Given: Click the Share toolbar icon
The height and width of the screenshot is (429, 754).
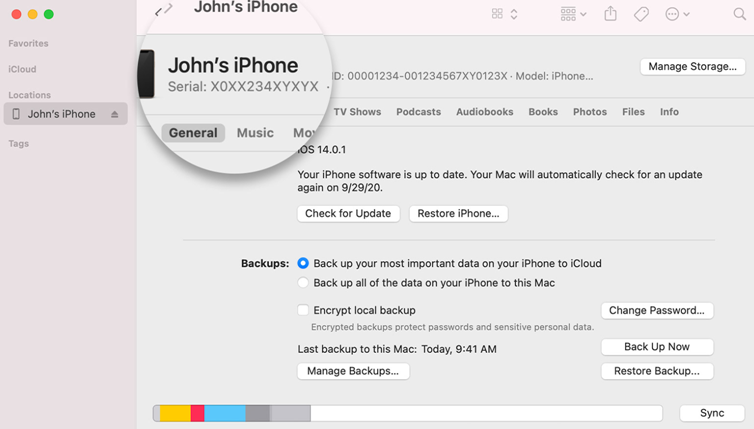Looking at the screenshot, I should click(x=610, y=13).
